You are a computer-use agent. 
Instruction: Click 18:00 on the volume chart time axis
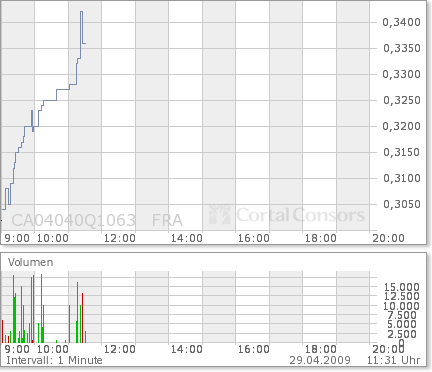[x=321, y=349]
